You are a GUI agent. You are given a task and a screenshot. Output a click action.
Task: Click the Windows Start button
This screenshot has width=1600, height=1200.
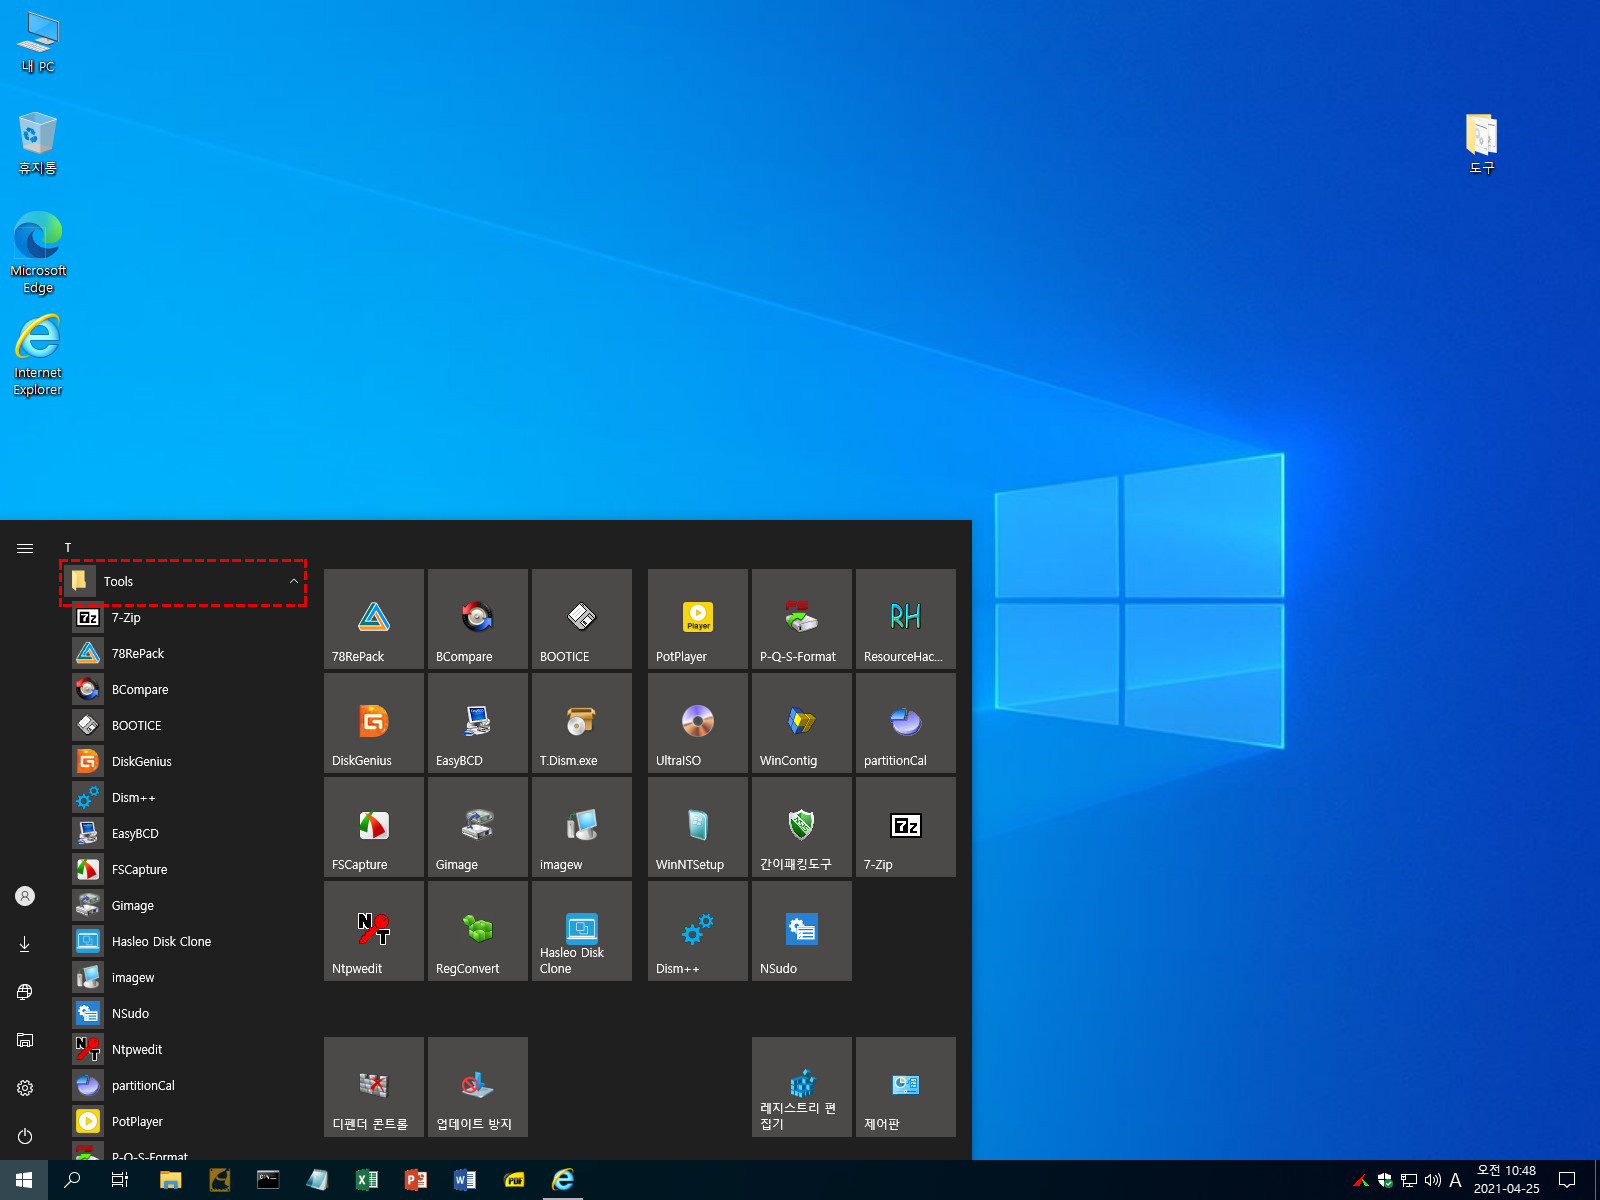click(24, 1180)
